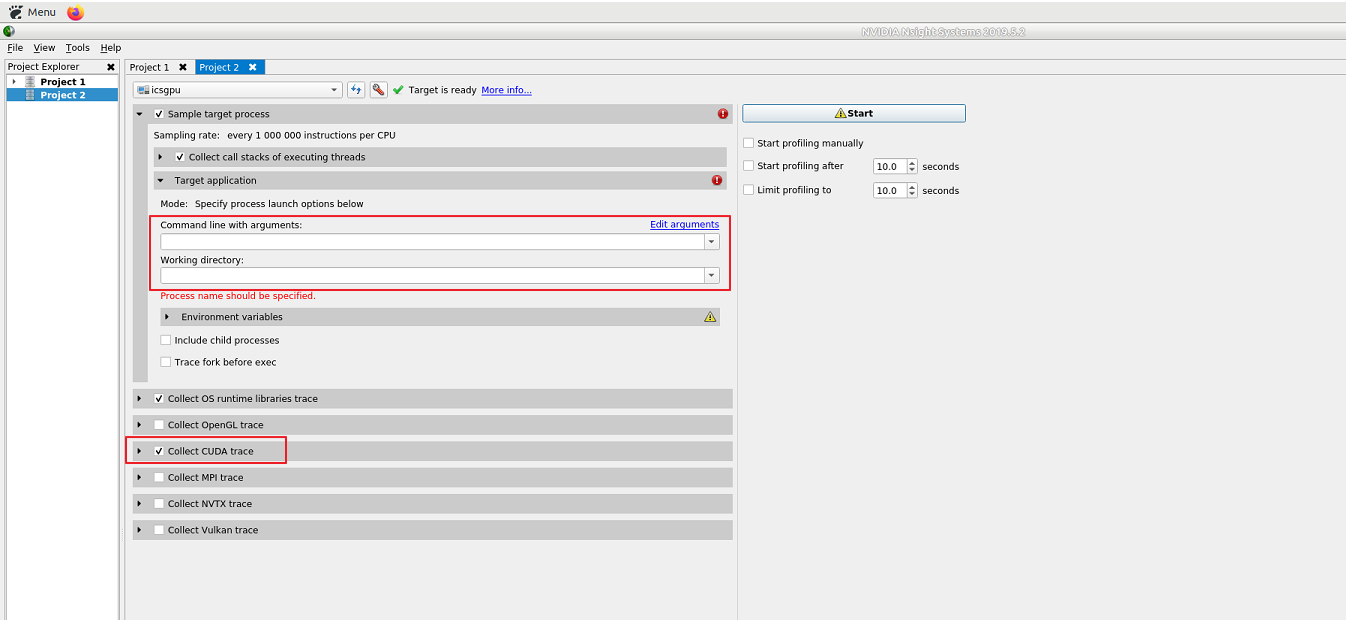Switch to the Project 1 tab
This screenshot has height=620, width=1346.
150,67
